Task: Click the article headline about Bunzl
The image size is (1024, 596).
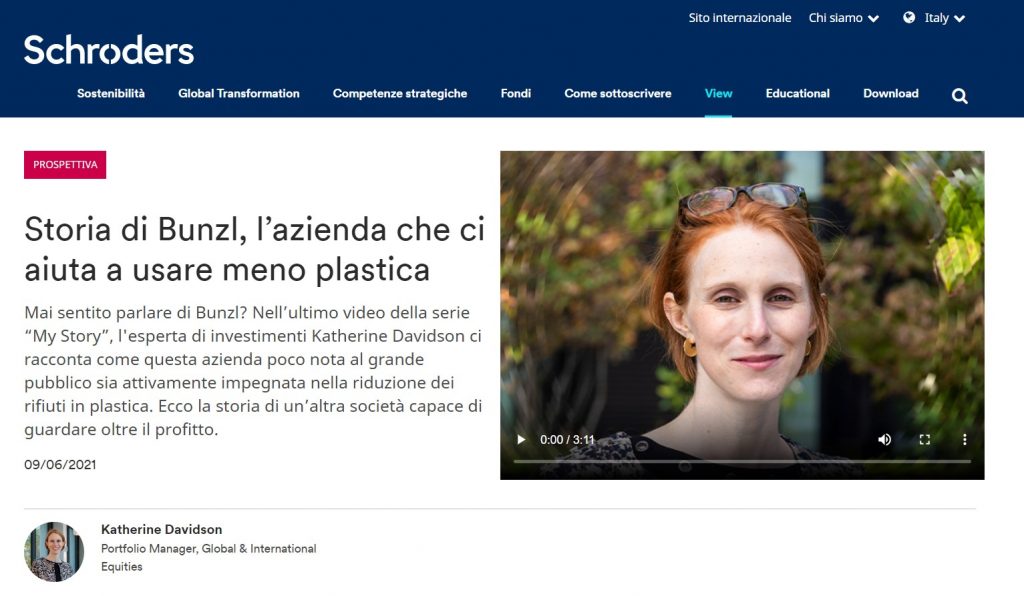Action: [x=255, y=249]
